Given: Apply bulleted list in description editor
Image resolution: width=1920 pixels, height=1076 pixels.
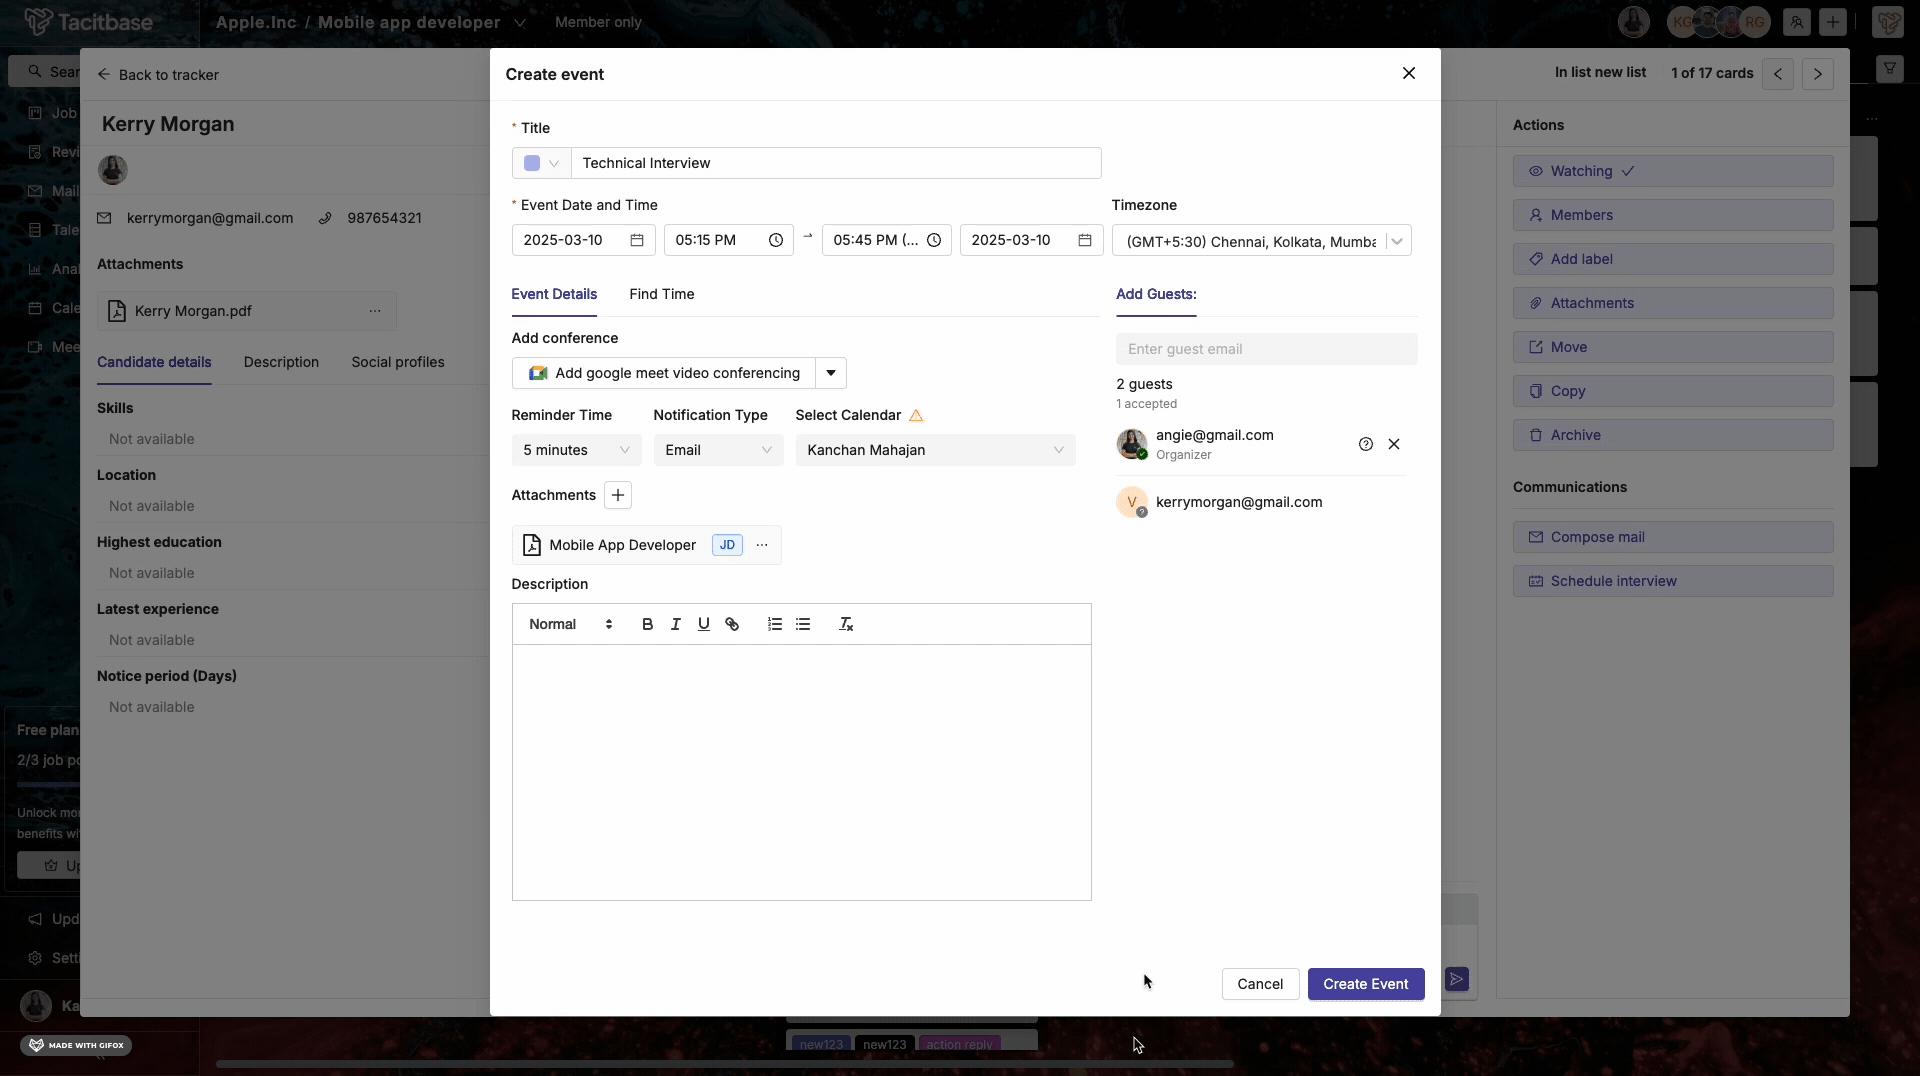Looking at the screenshot, I should [x=802, y=624].
